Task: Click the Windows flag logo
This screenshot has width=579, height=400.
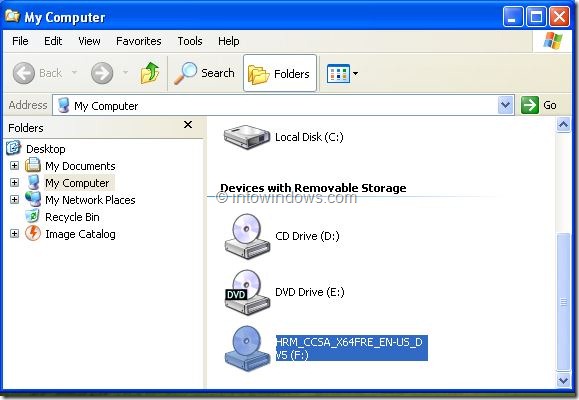Action: pos(553,41)
